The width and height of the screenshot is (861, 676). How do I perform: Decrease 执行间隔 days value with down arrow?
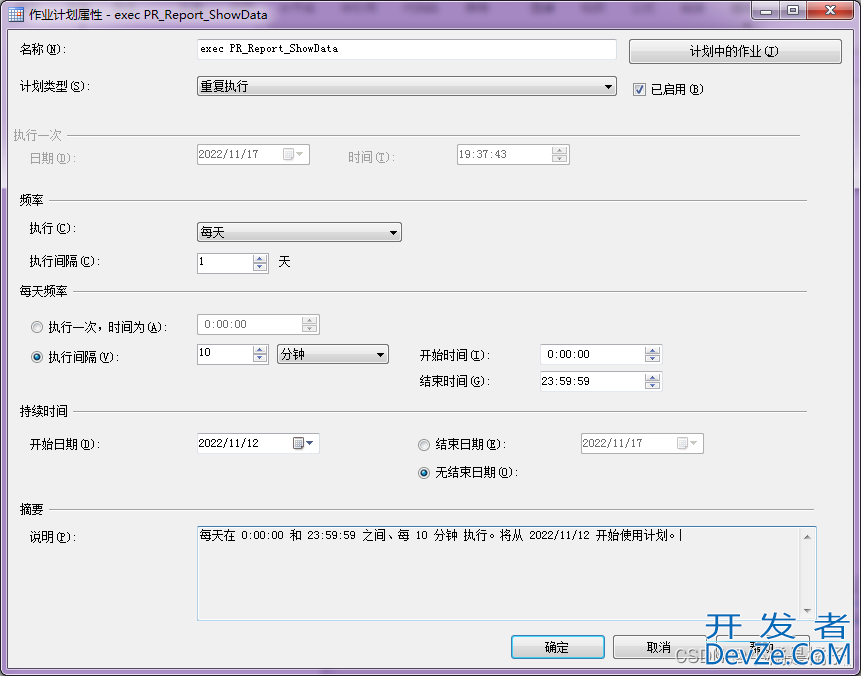click(x=260, y=267)
